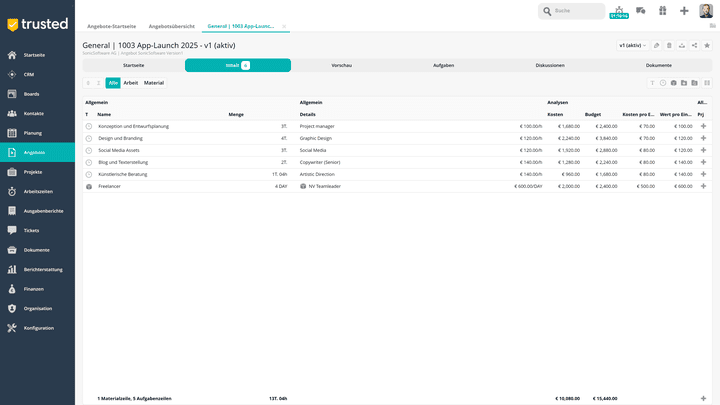The image size is (720, 405).
Task: Open the user avatar menu
Action: (x=706, y=11)
